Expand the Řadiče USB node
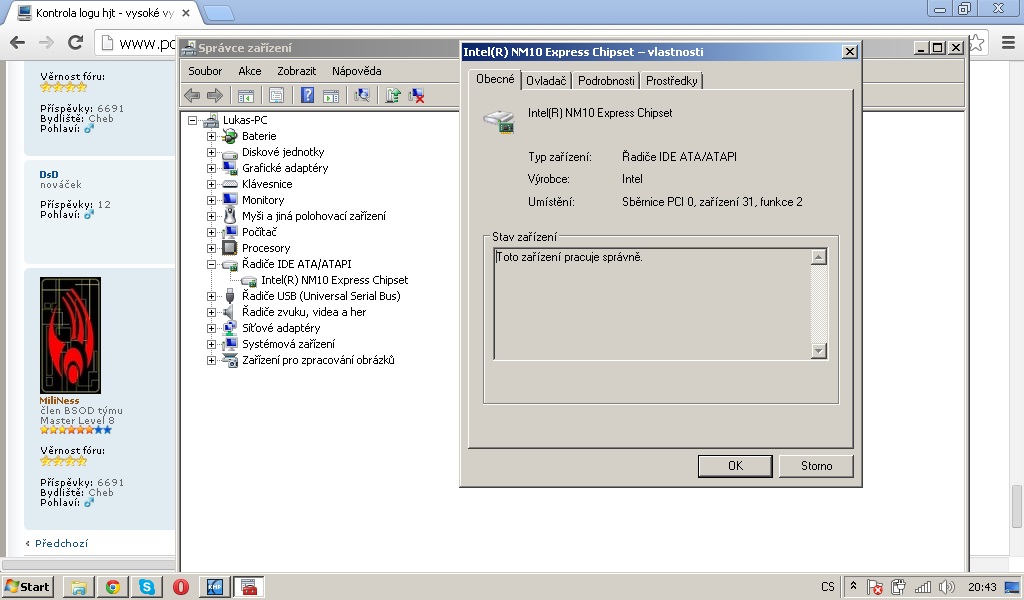The width and height of the screenshot is (1024, 600). click(211, 296)
